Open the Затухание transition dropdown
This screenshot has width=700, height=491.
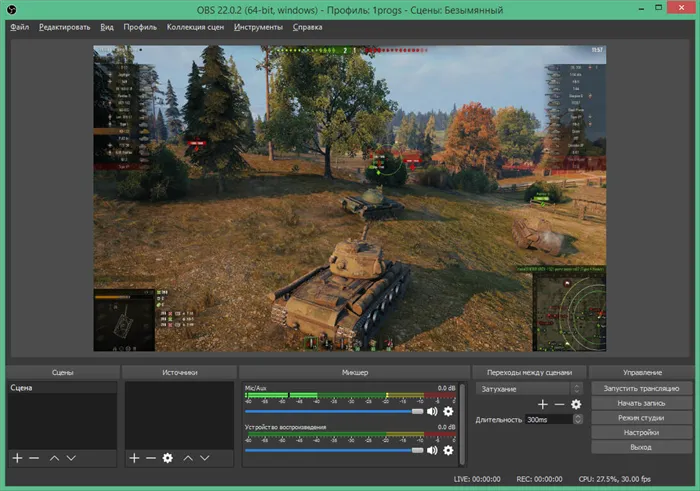click(529, 389)
